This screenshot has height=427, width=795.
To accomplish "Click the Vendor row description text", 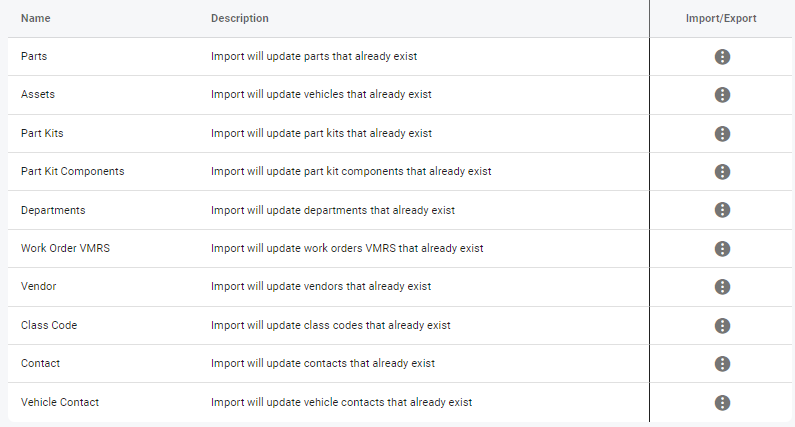I will tap(321, 287).
